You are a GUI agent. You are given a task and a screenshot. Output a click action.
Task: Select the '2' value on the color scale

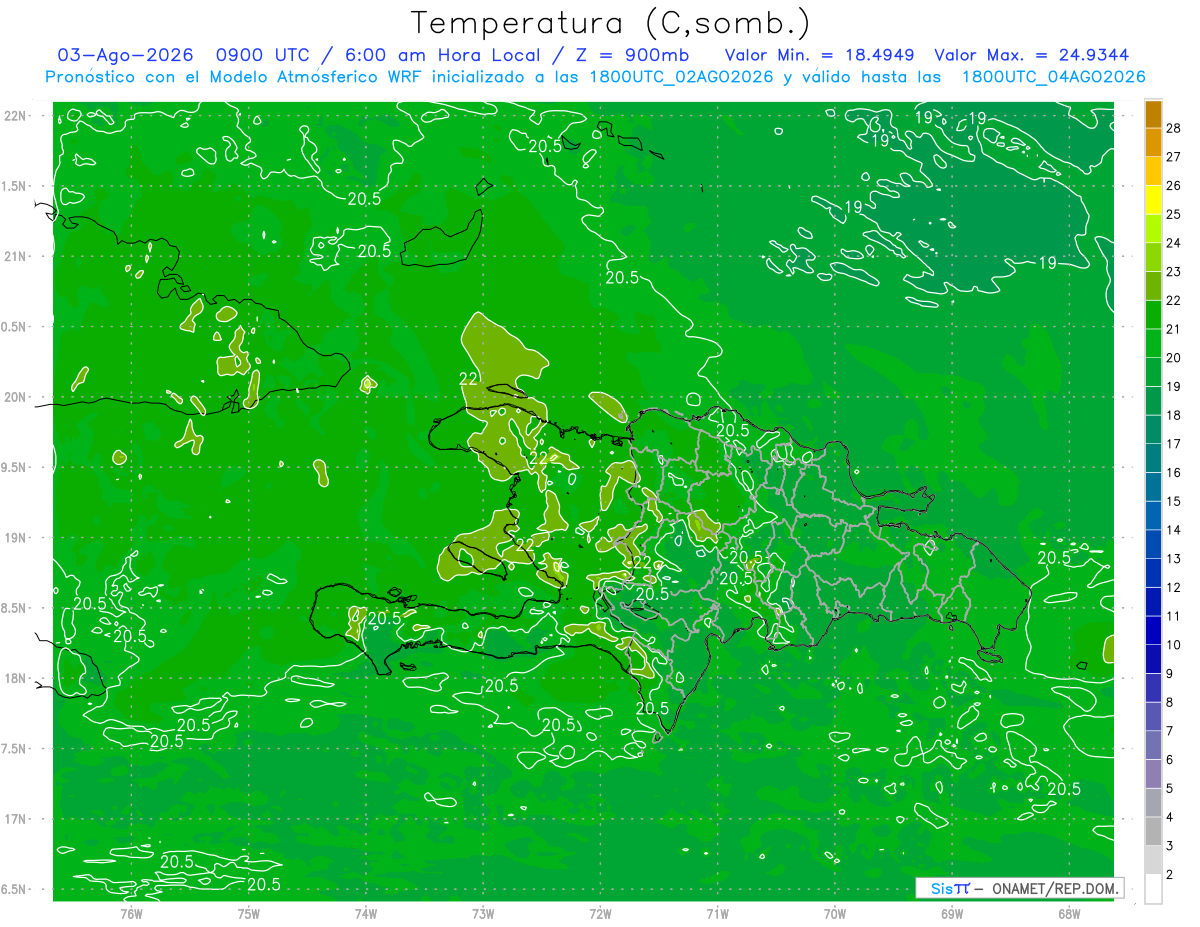(1170, 875)
